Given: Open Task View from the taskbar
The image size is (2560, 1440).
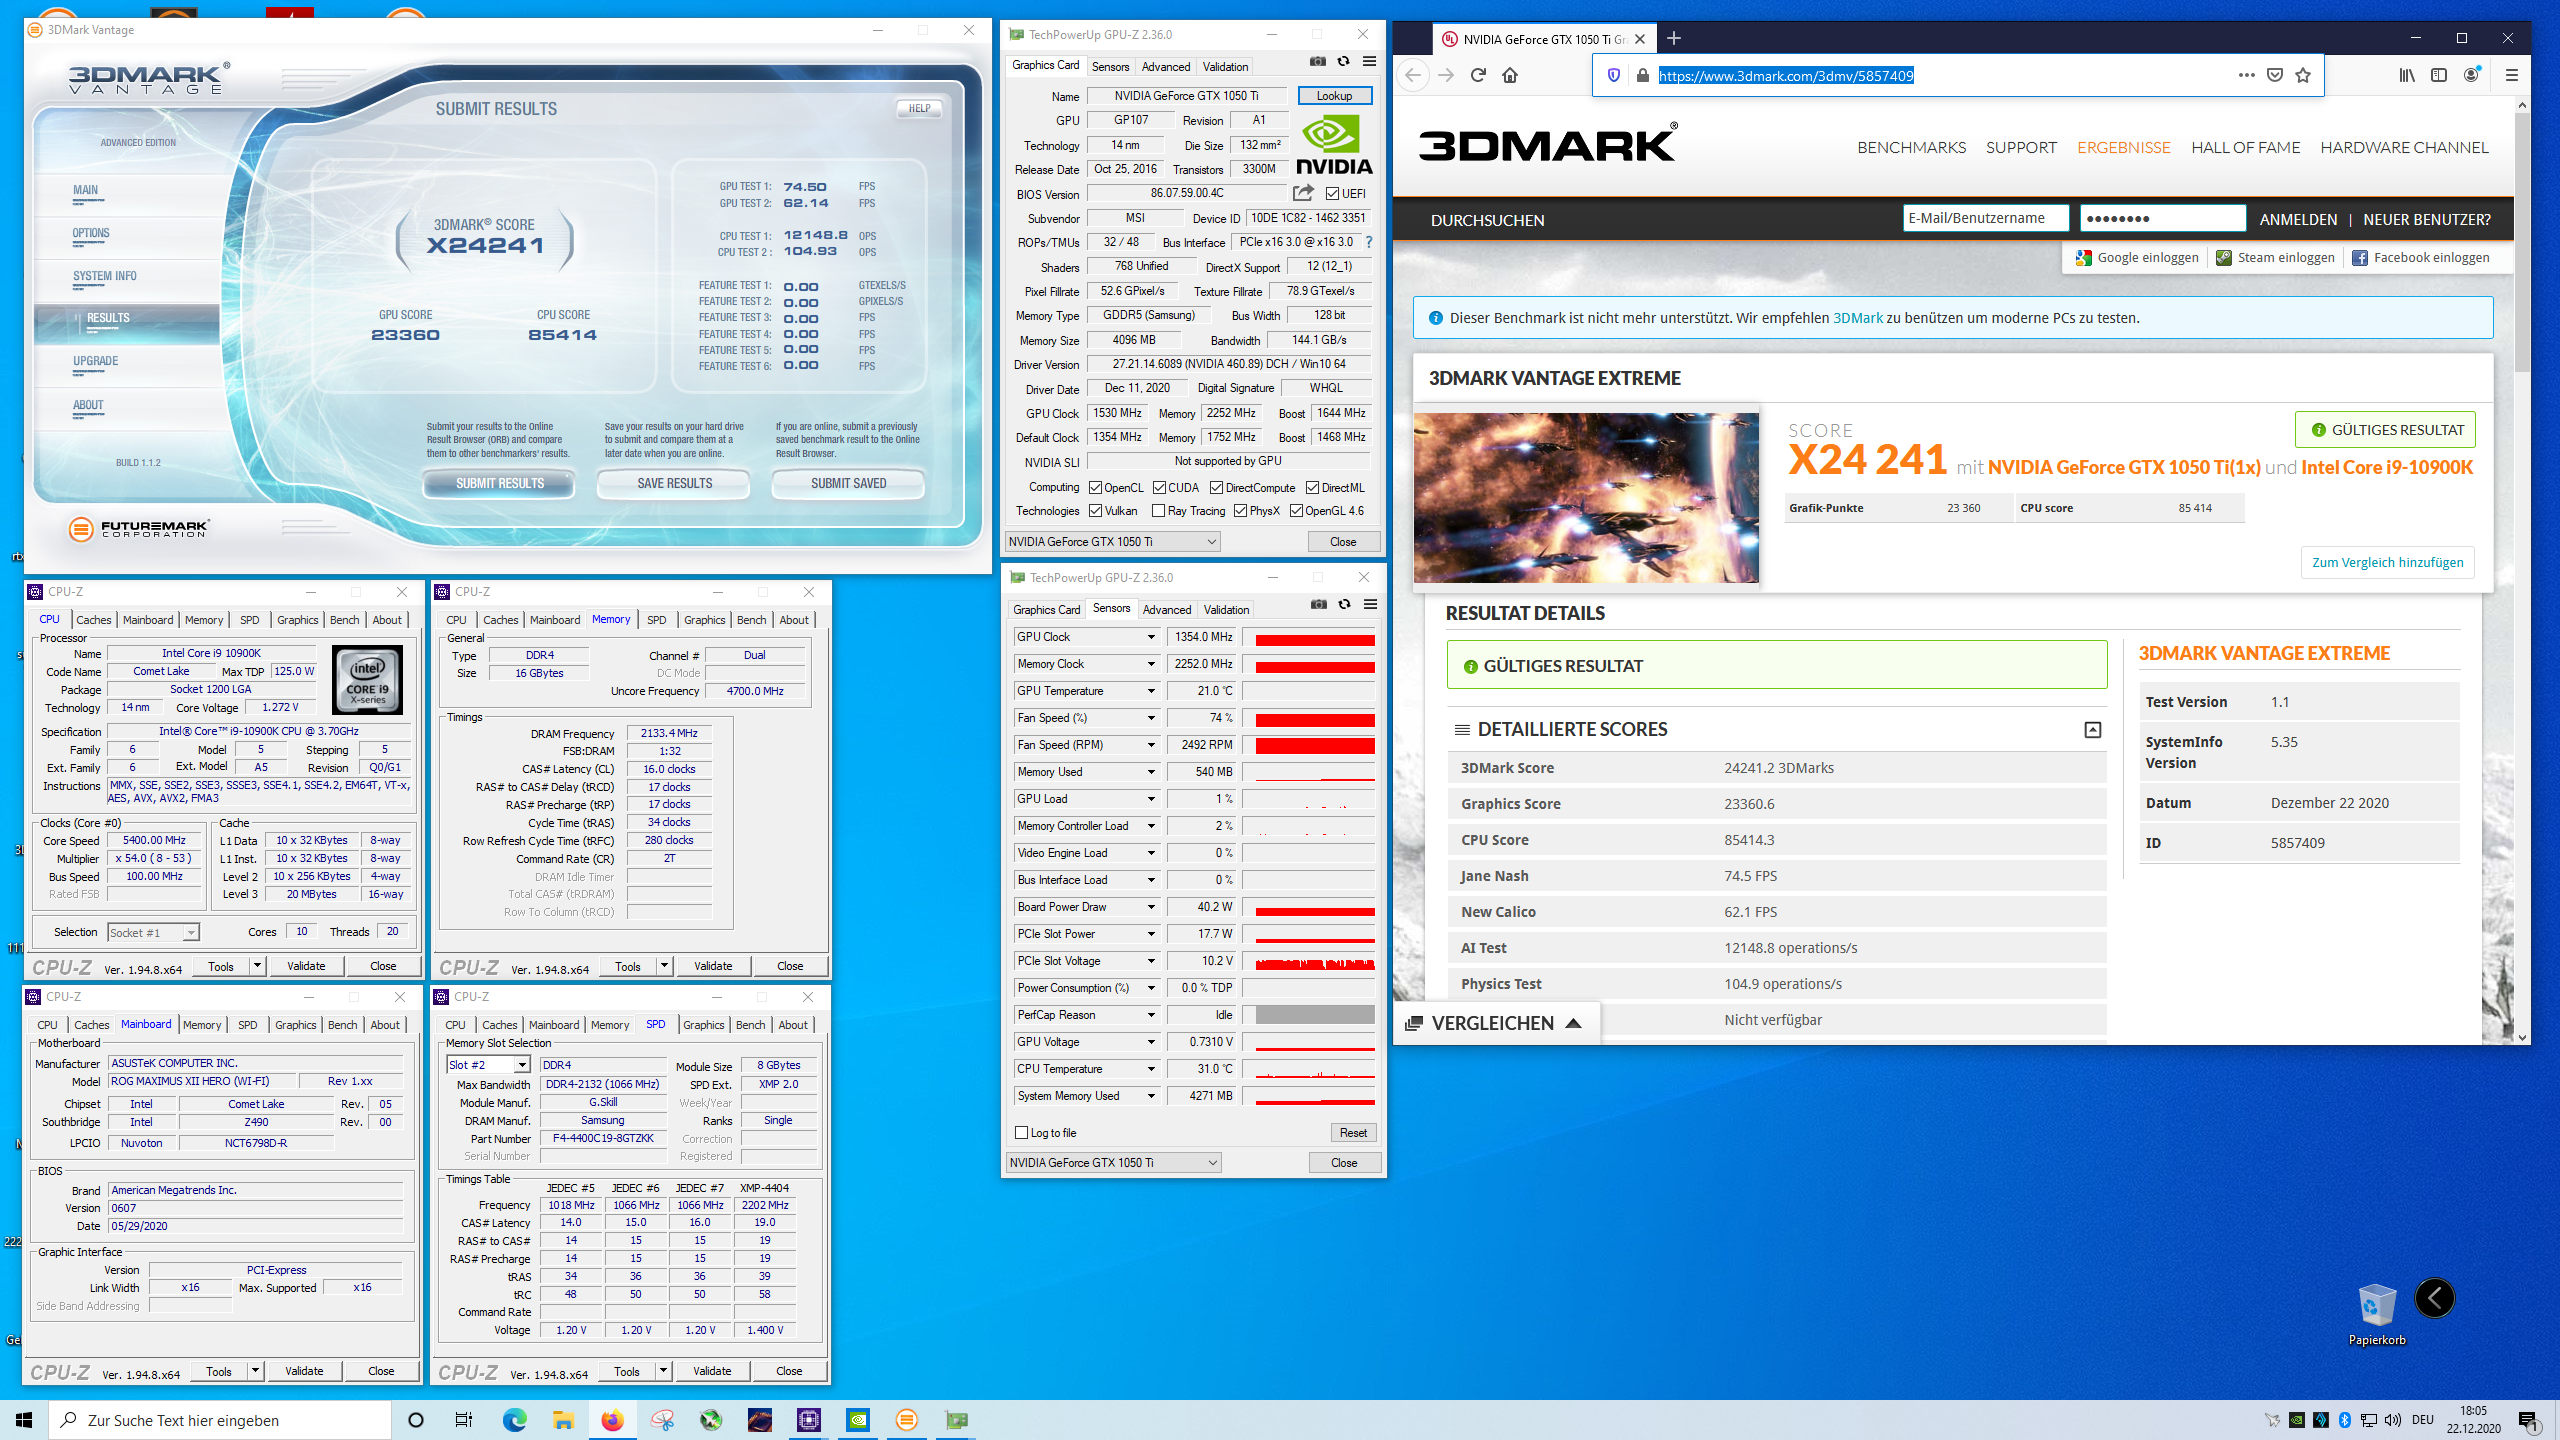Looking at the screenshot, I should [464, 1420].
